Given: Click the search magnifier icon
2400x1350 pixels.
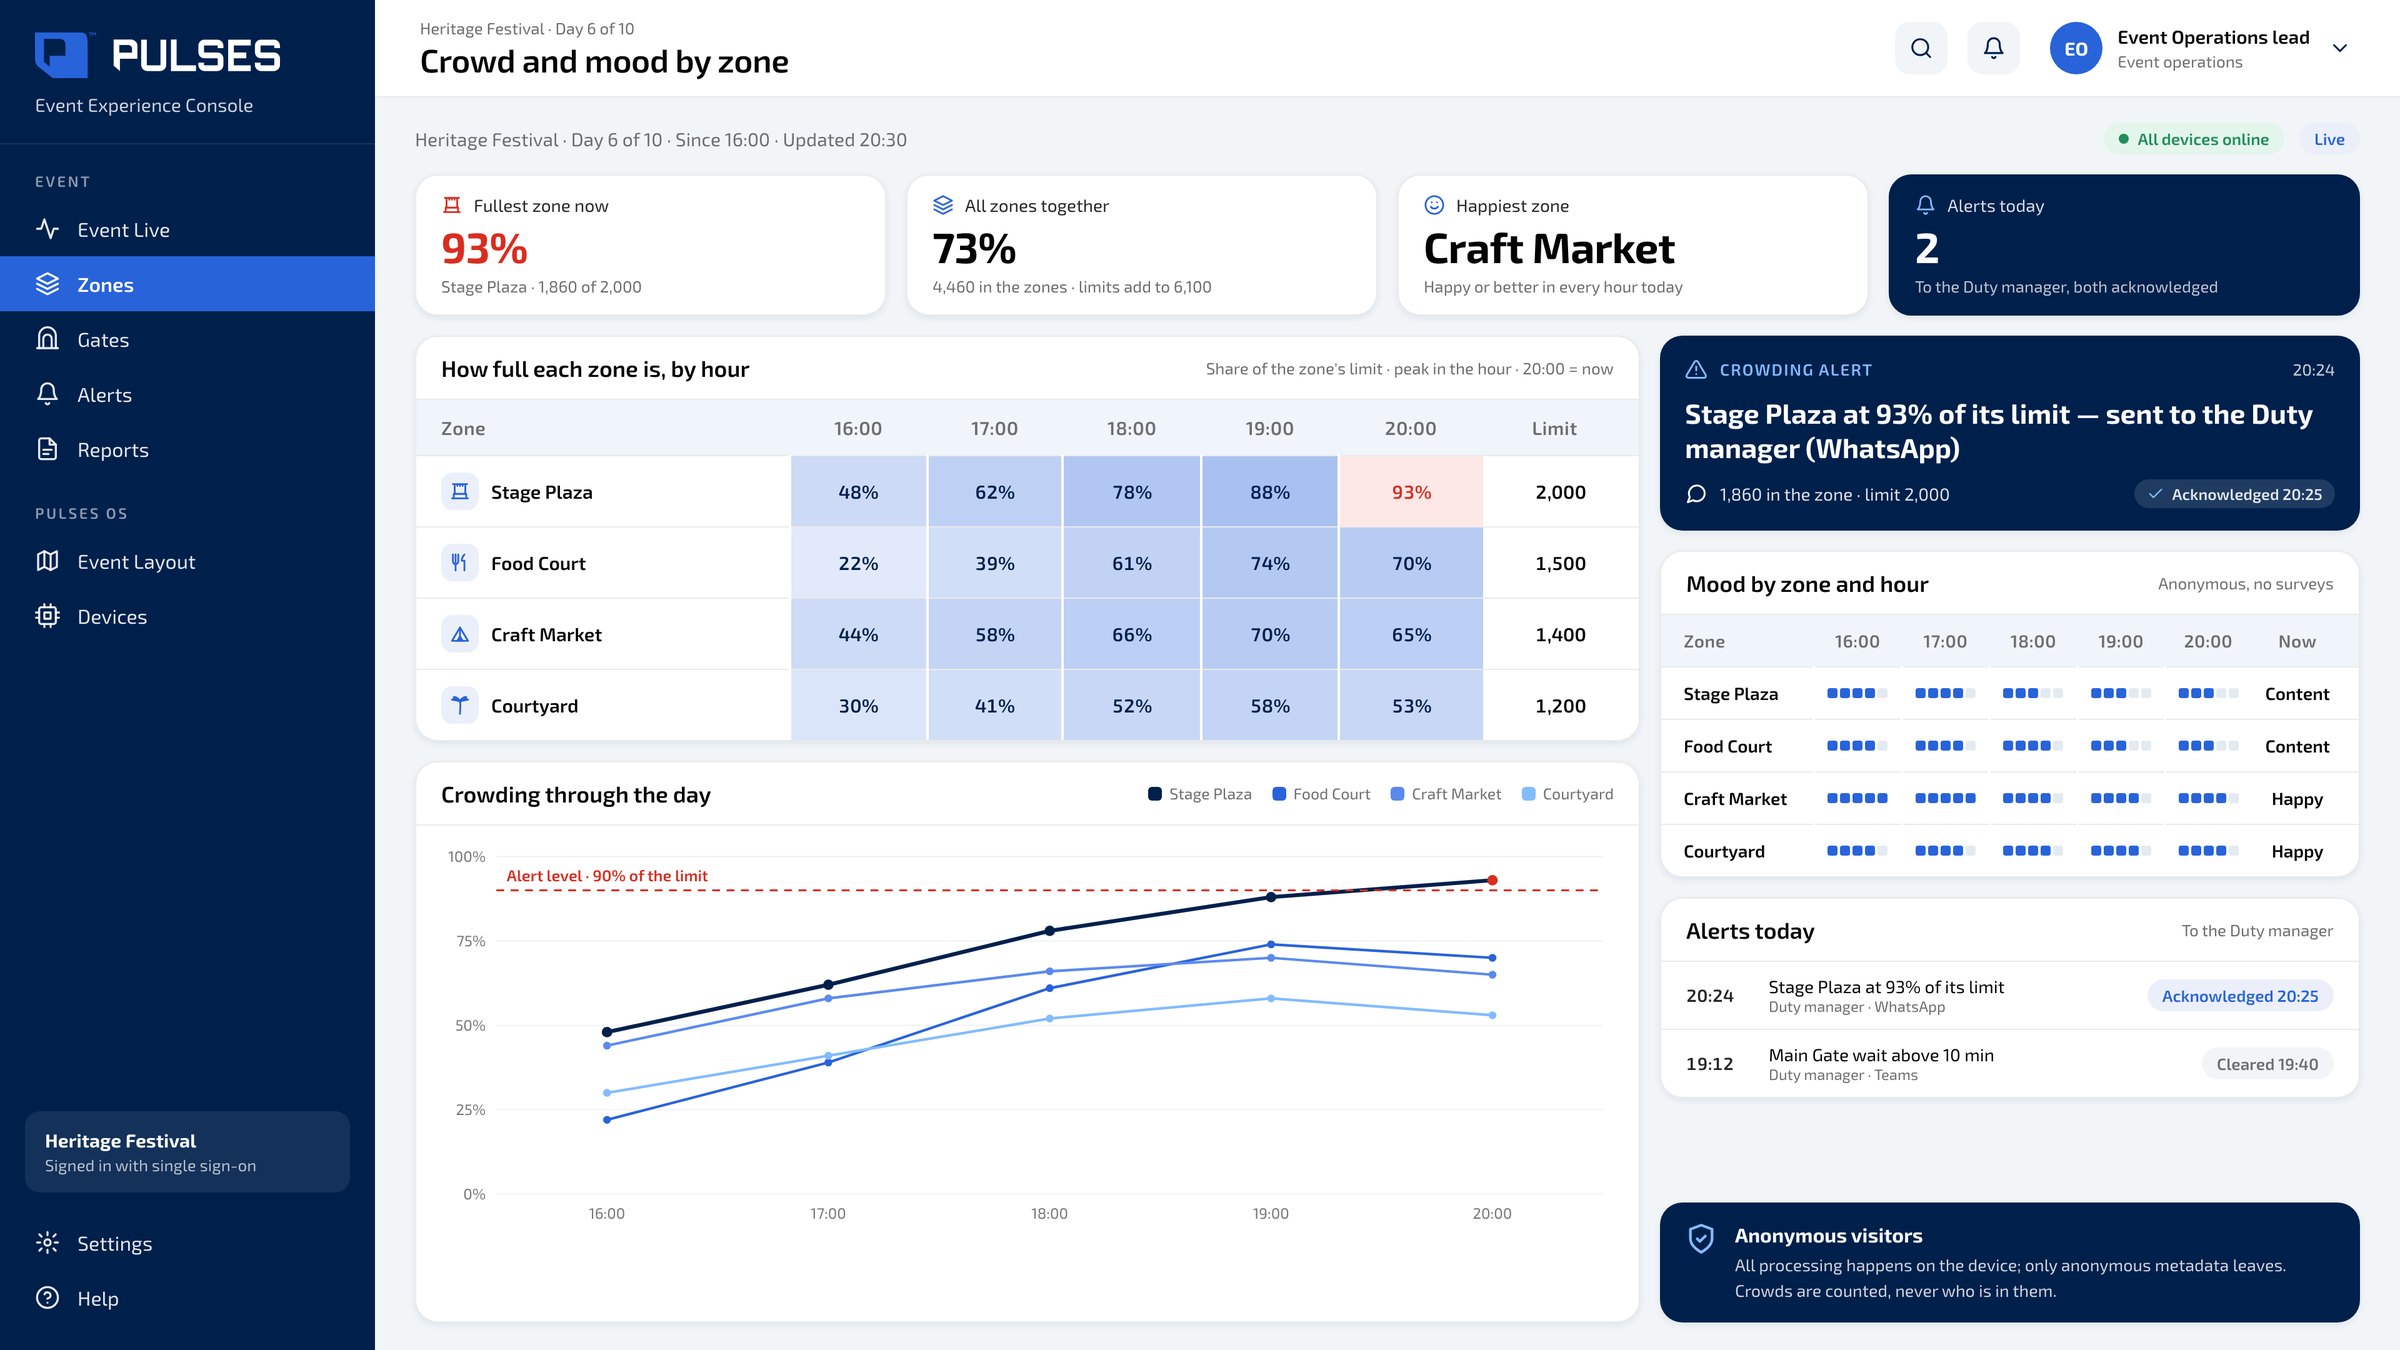Looking at the screenshot, I should click(1920, 48).
